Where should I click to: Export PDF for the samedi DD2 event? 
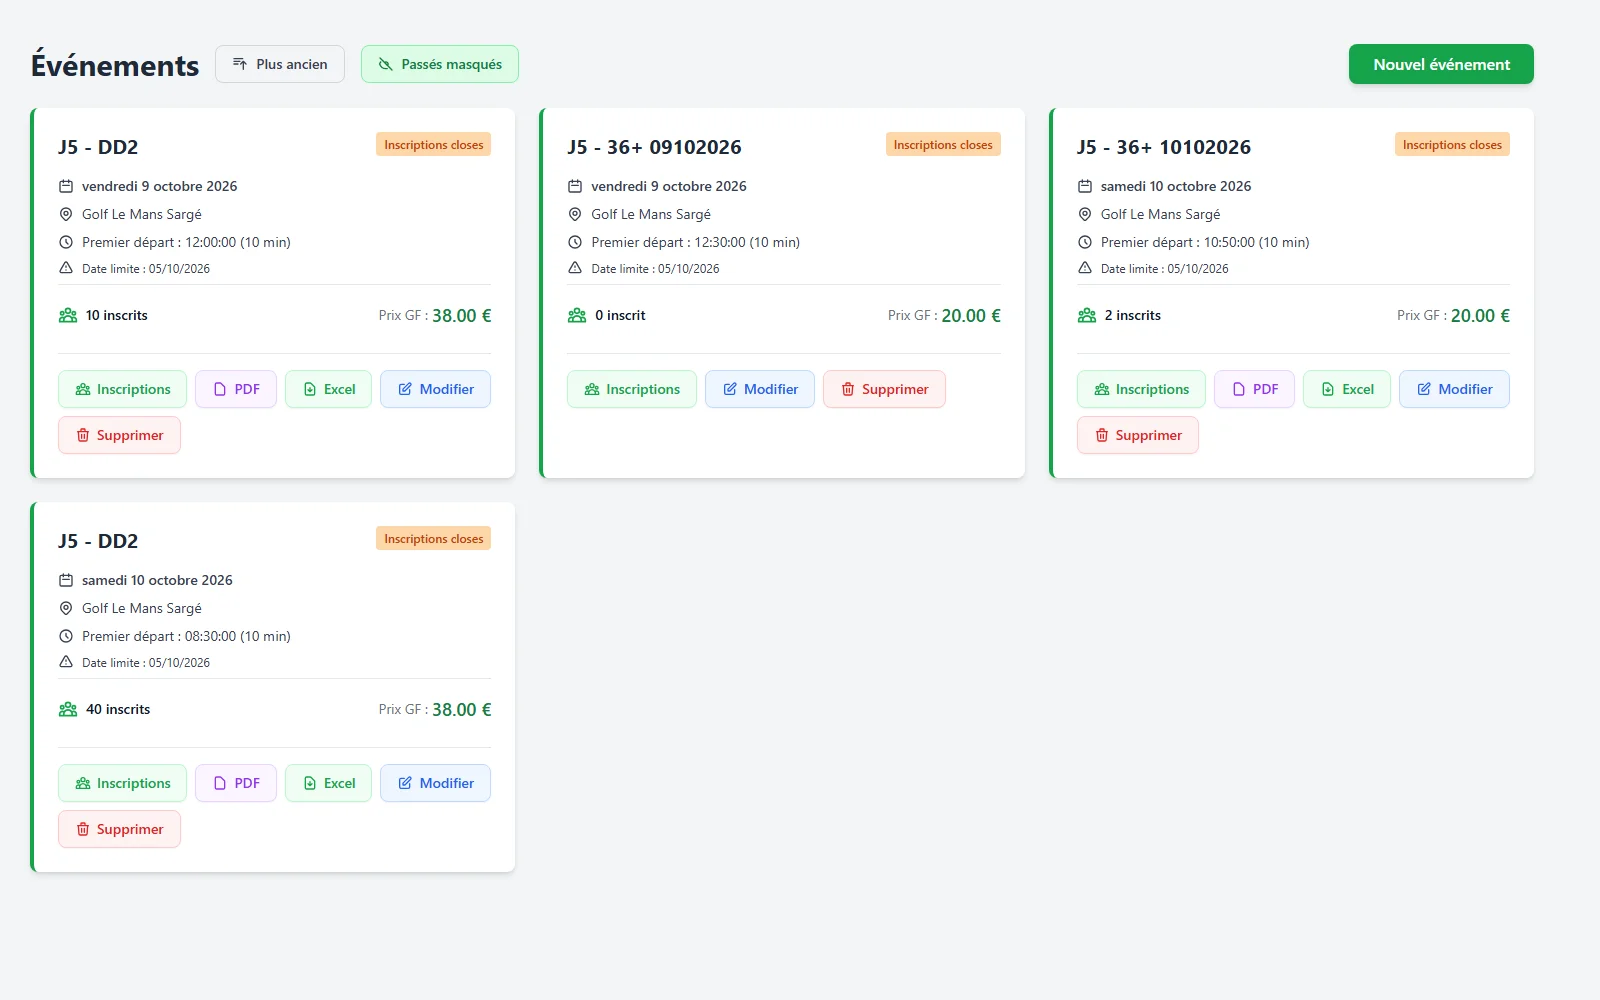click(x=236, y=783)
